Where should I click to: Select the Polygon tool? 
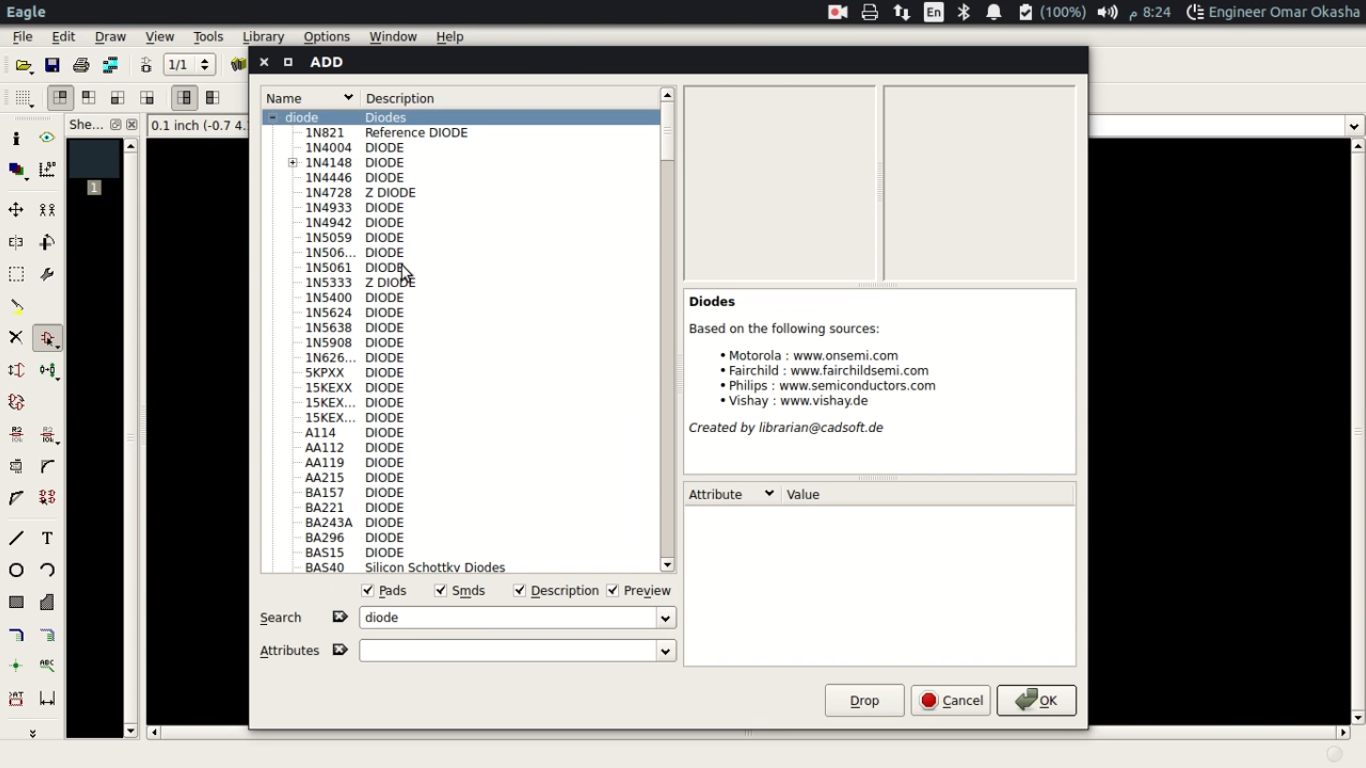click(x=47, y=602)
